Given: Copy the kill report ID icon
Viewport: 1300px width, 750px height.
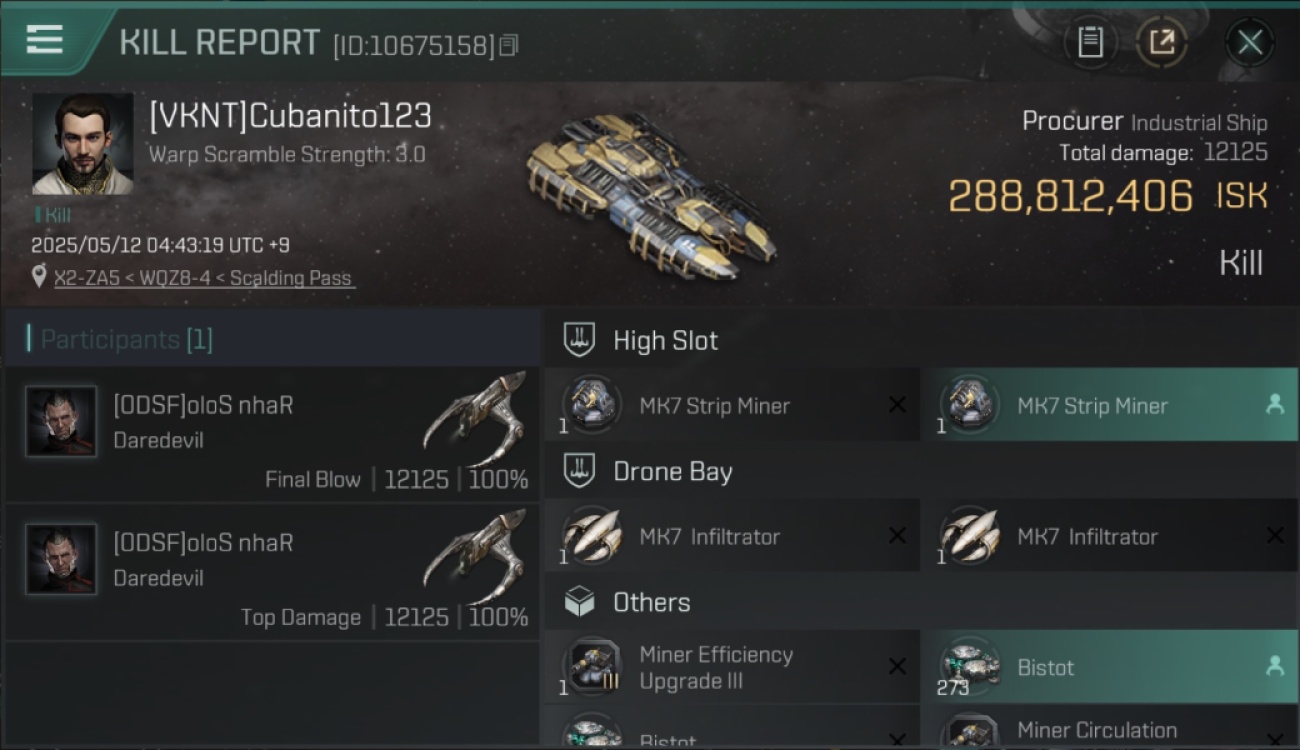Looking at the screenshot, I should pyautogui.click(x=509, y=45).
